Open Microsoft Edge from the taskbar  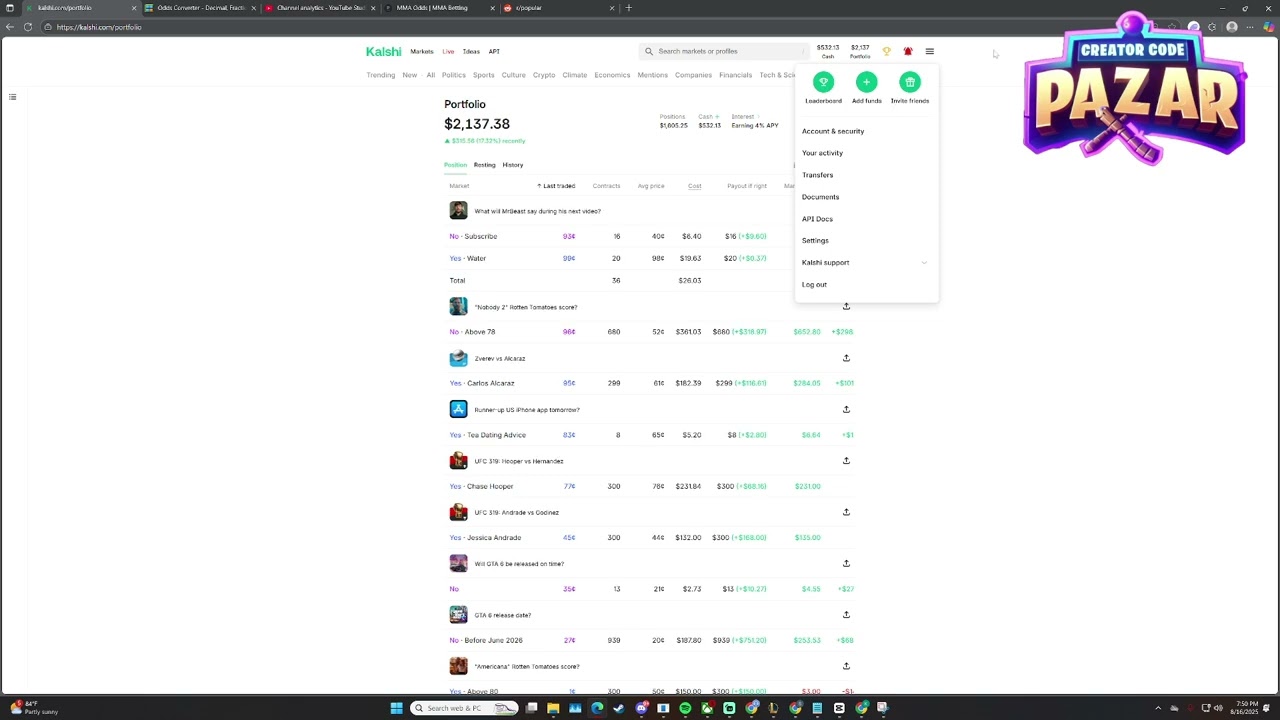tap(597, 708)
